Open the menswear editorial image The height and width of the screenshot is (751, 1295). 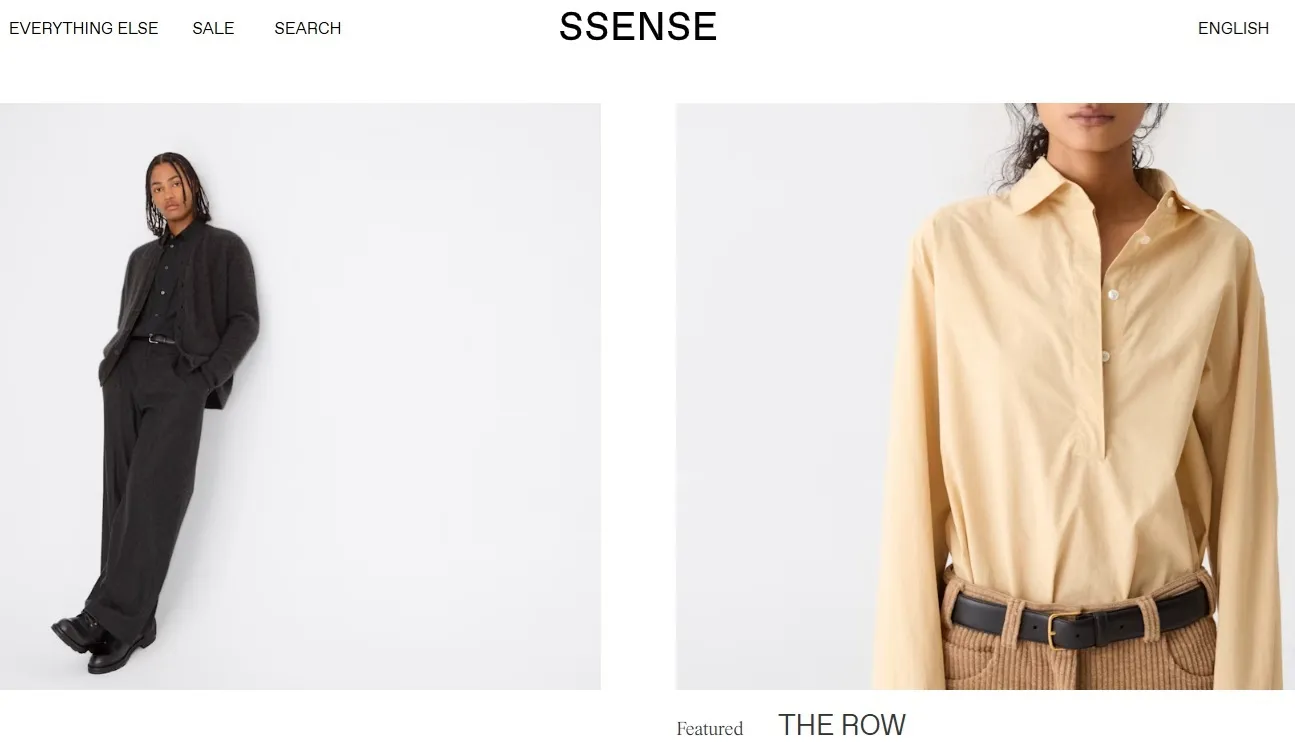click(300, 396)
